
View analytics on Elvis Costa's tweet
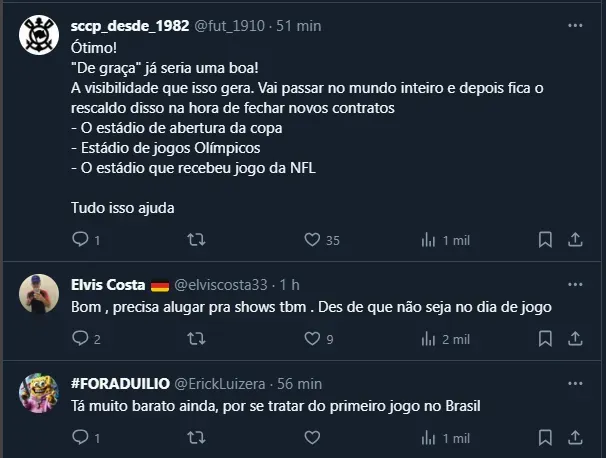click(x=428, y=339)
